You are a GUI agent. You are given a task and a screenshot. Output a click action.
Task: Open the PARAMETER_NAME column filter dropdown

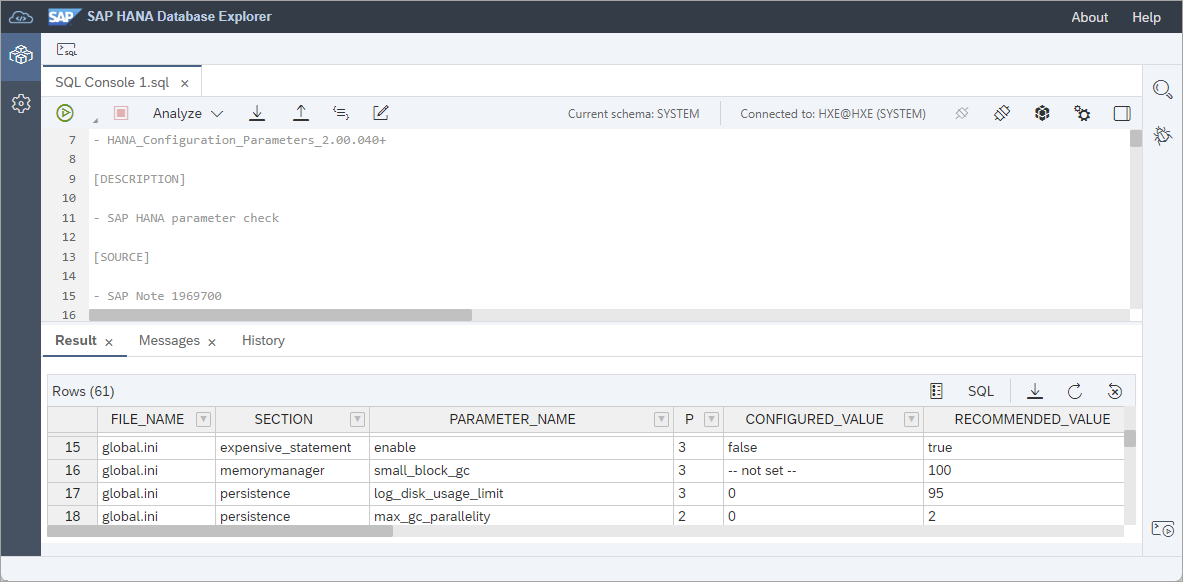pos(662,420)
